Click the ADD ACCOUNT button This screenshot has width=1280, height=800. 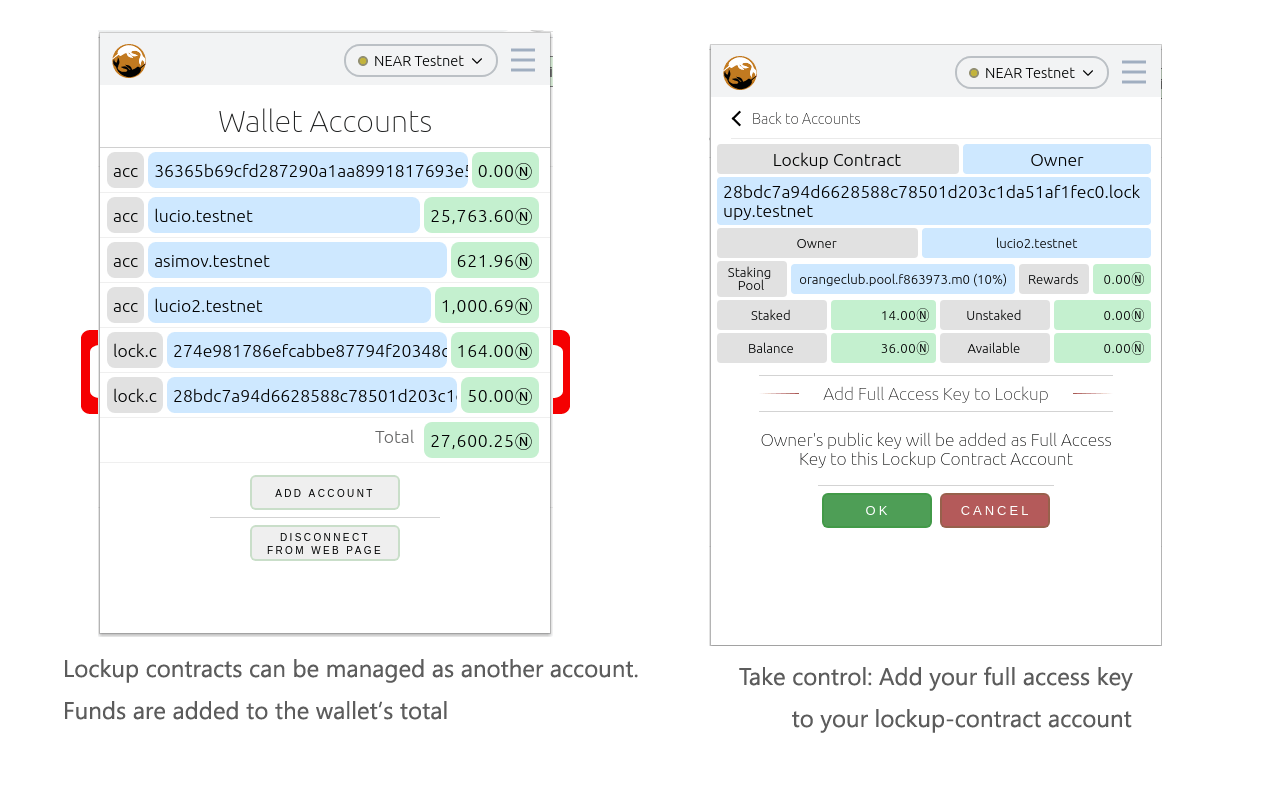(x=325, y=493)
